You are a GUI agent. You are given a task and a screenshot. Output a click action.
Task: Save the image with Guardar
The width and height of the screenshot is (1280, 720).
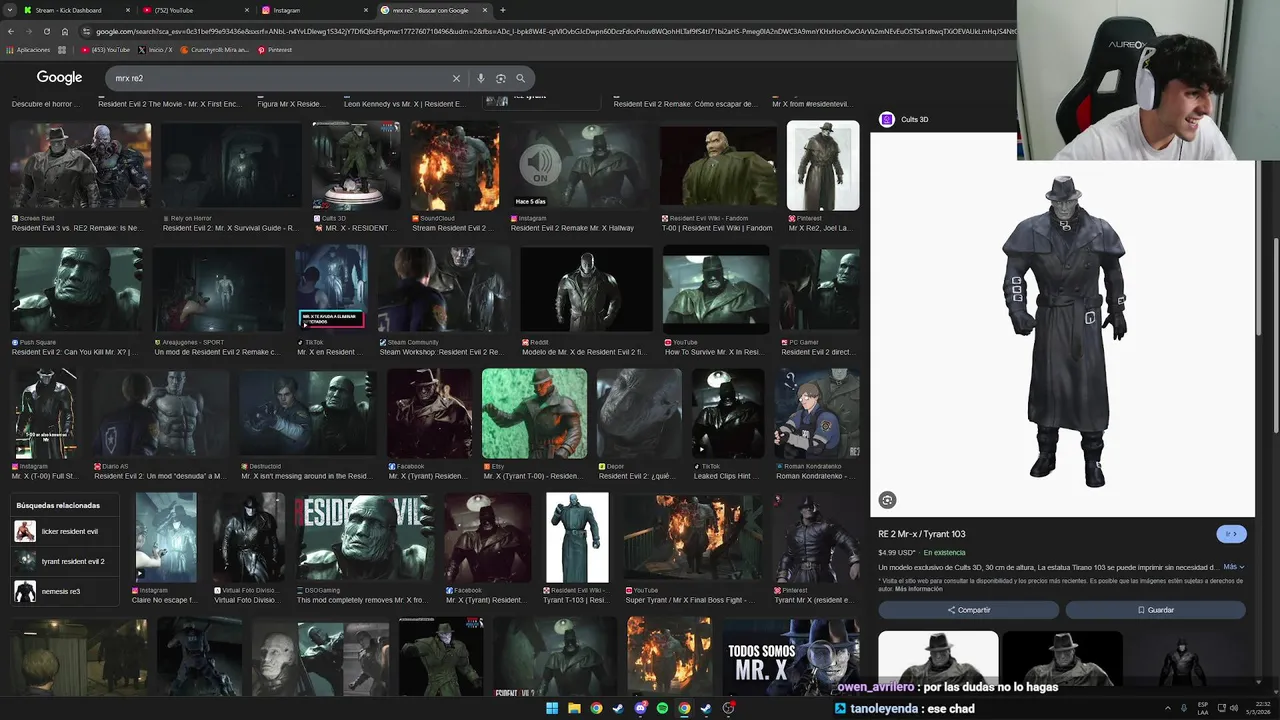(1155, 610)
